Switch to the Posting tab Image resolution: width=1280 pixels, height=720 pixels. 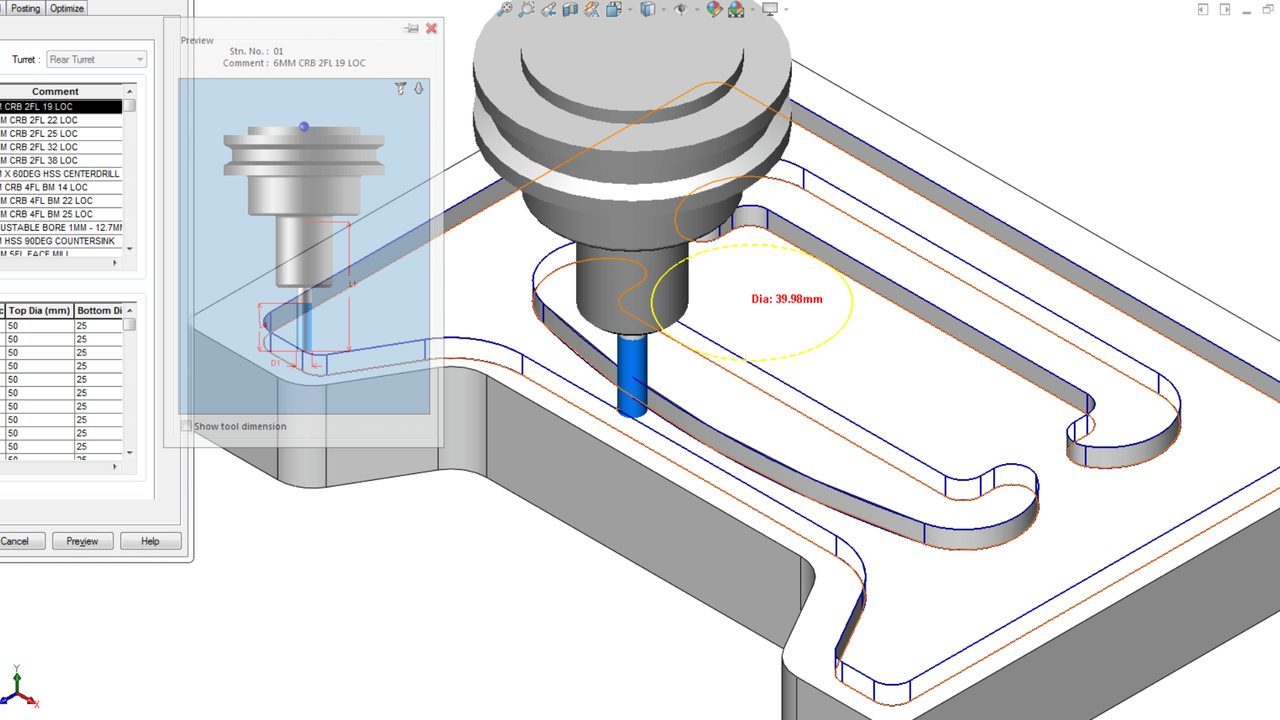click(25, 8)
